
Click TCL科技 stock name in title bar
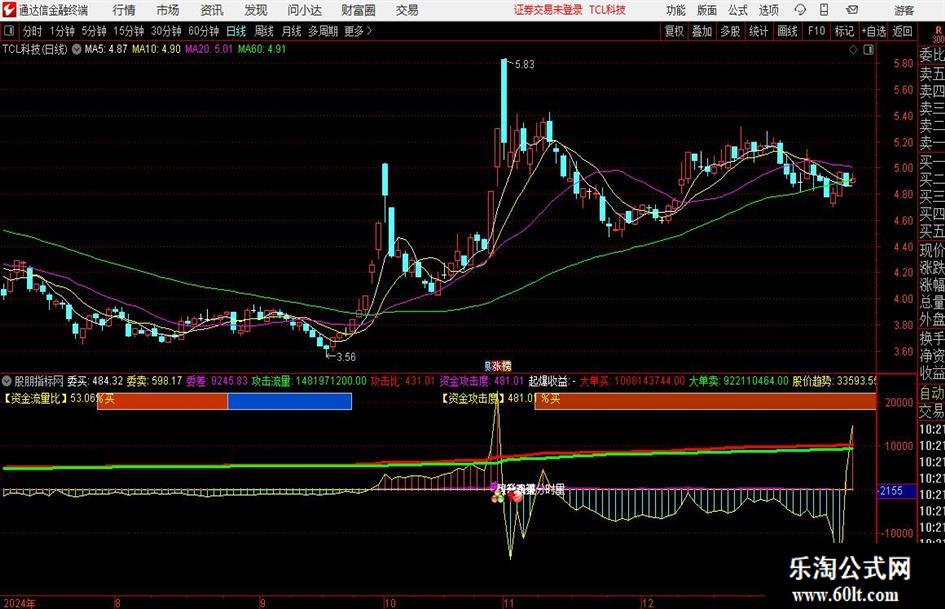607,10
